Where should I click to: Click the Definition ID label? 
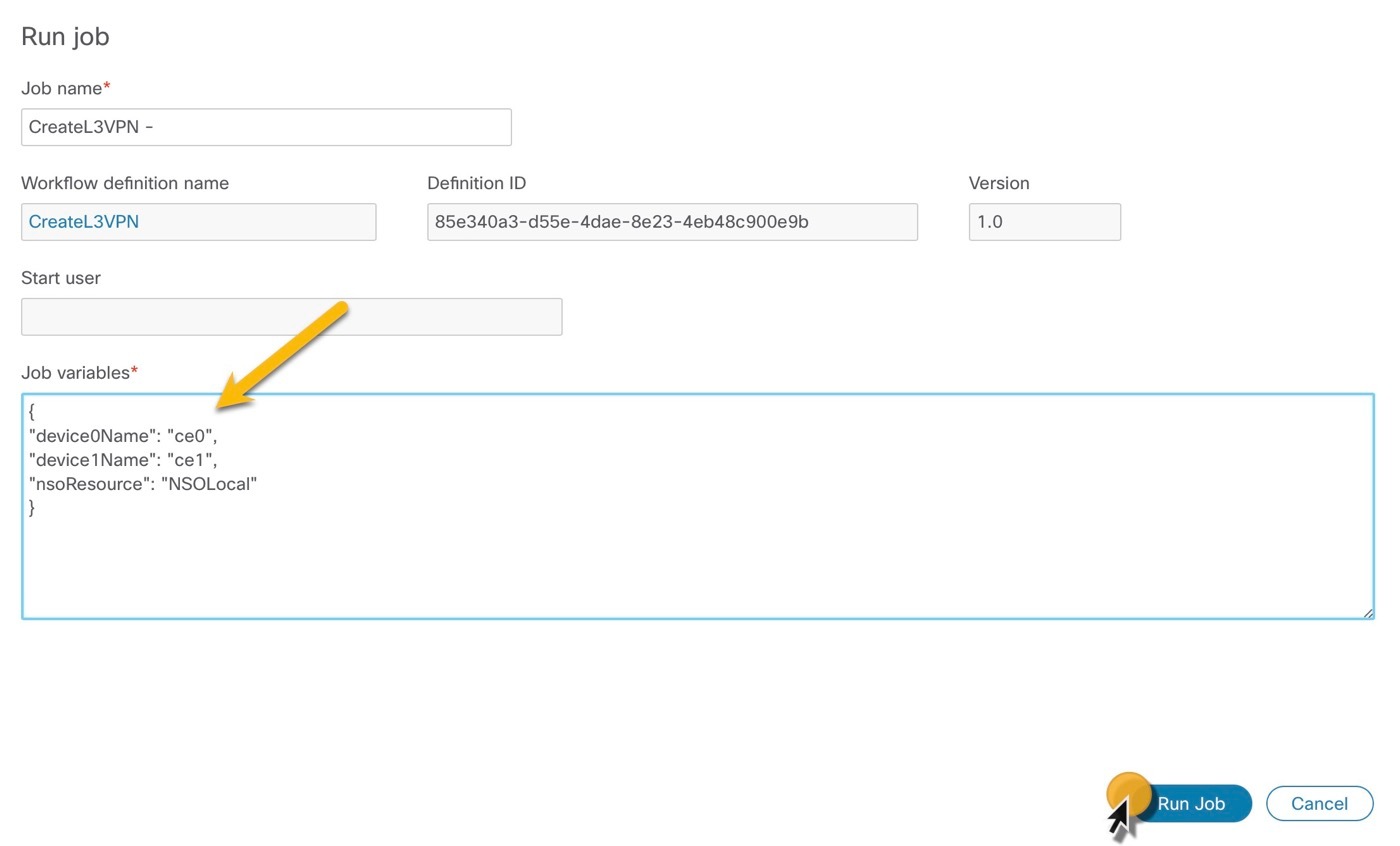coord(476,183)
